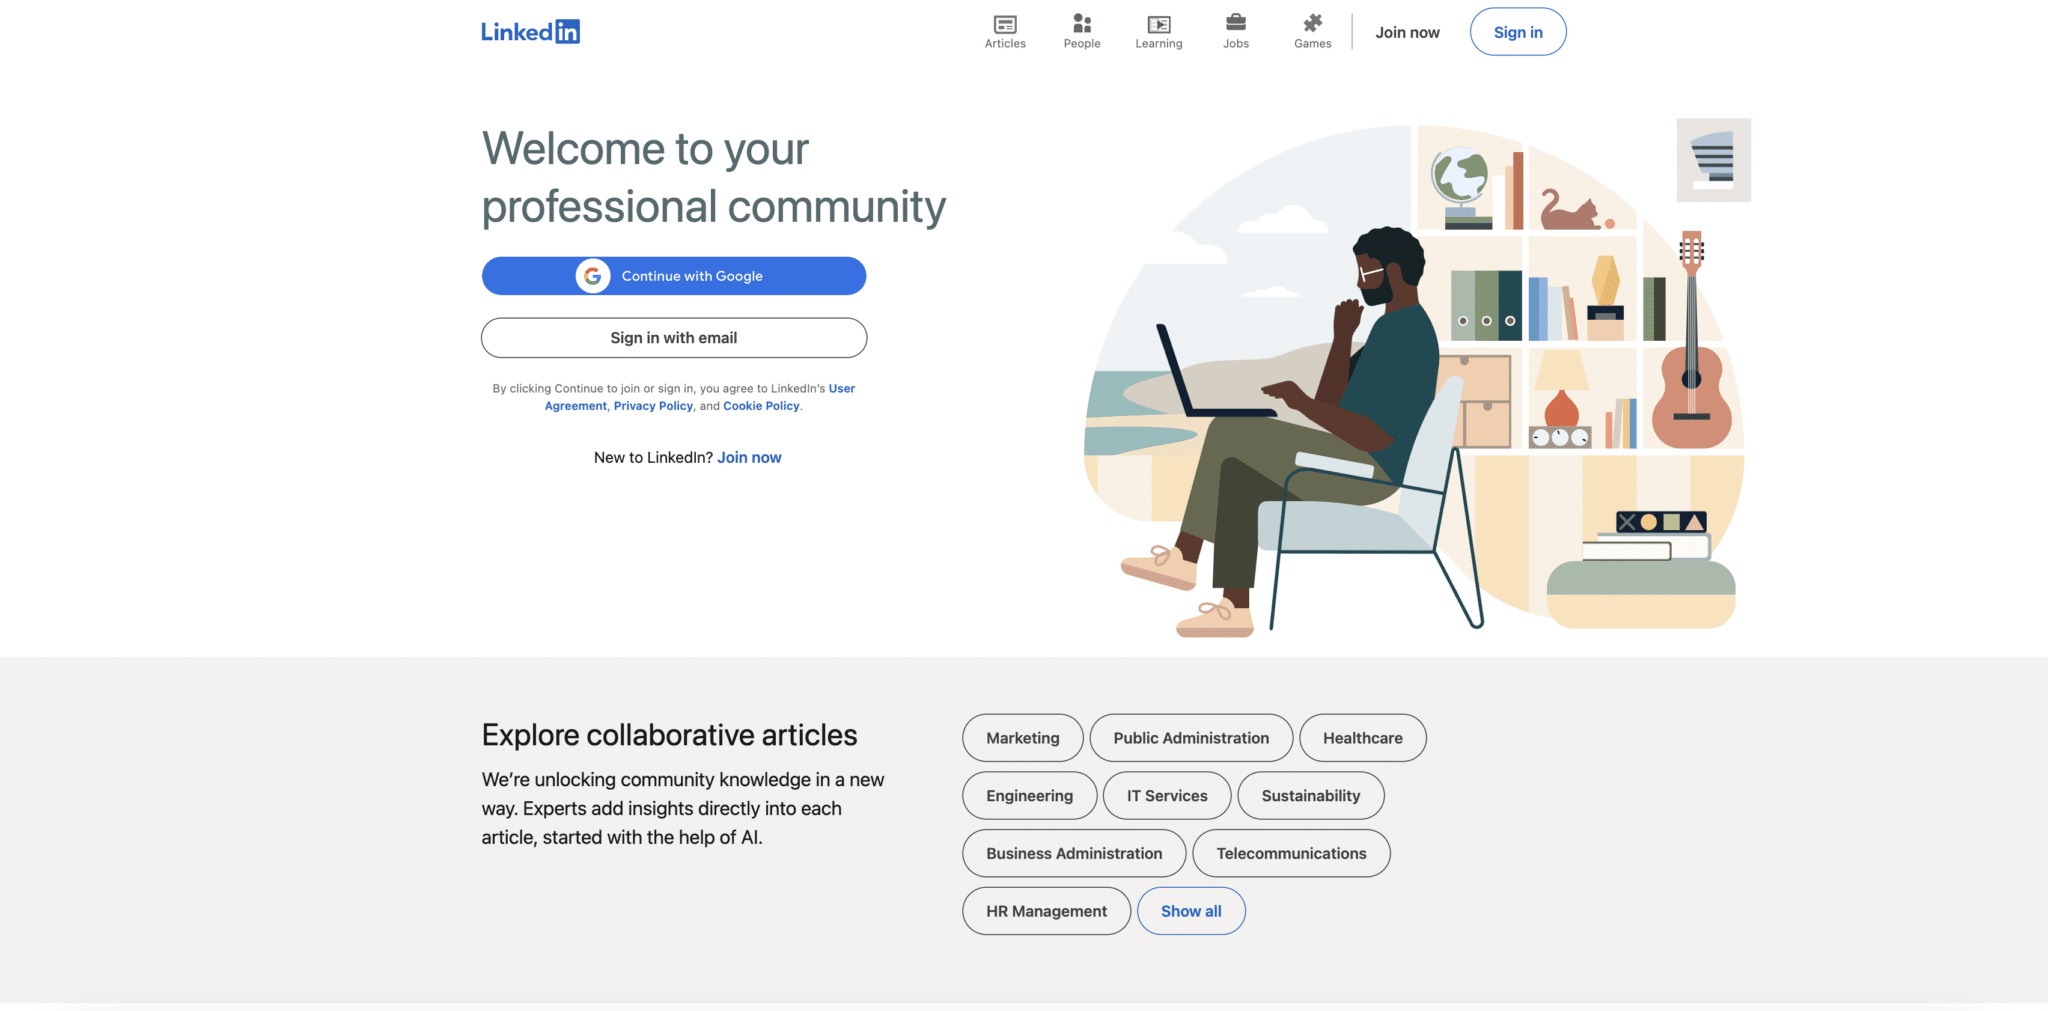Open Healthcare collaborative articles
Image resolution: width=2048 pixels, height=1011 pixels.
[x=1362, y=738]
